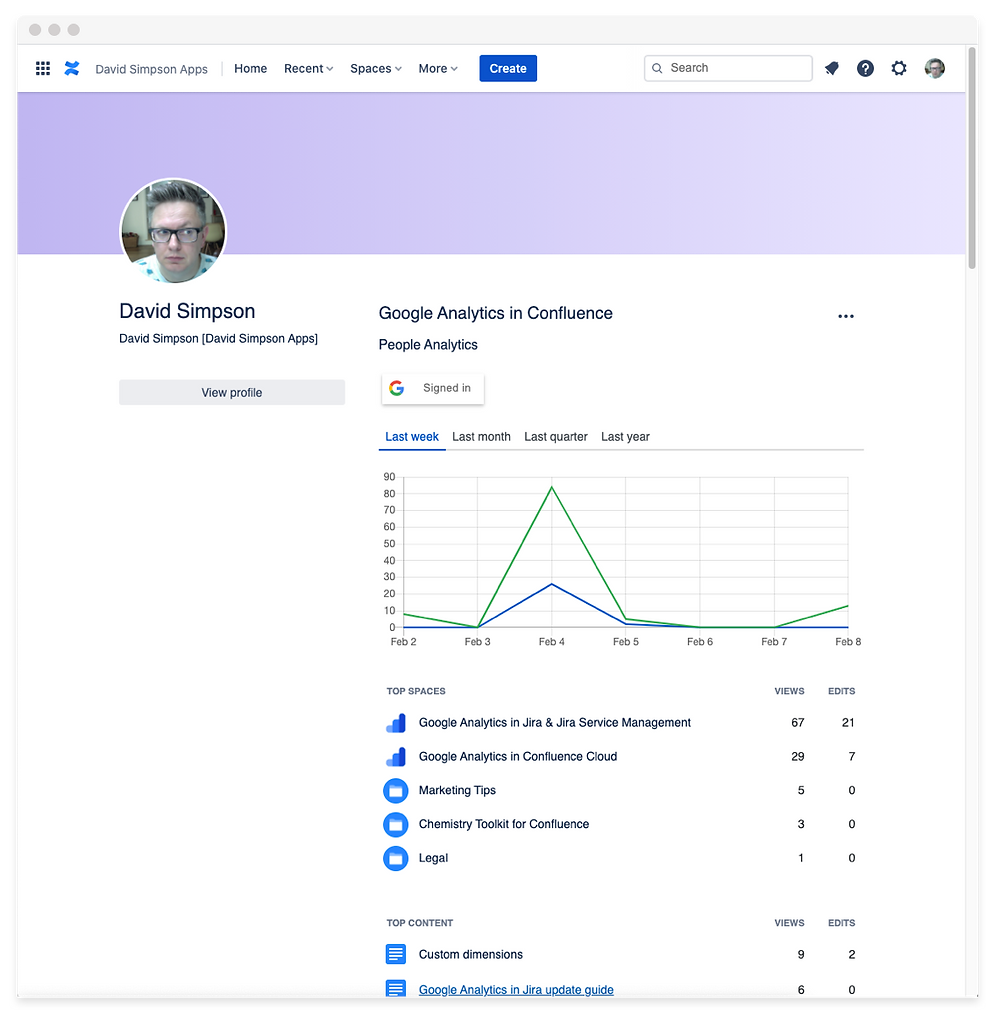Click views value 67 in Top Spaces

tap(798, 723)
